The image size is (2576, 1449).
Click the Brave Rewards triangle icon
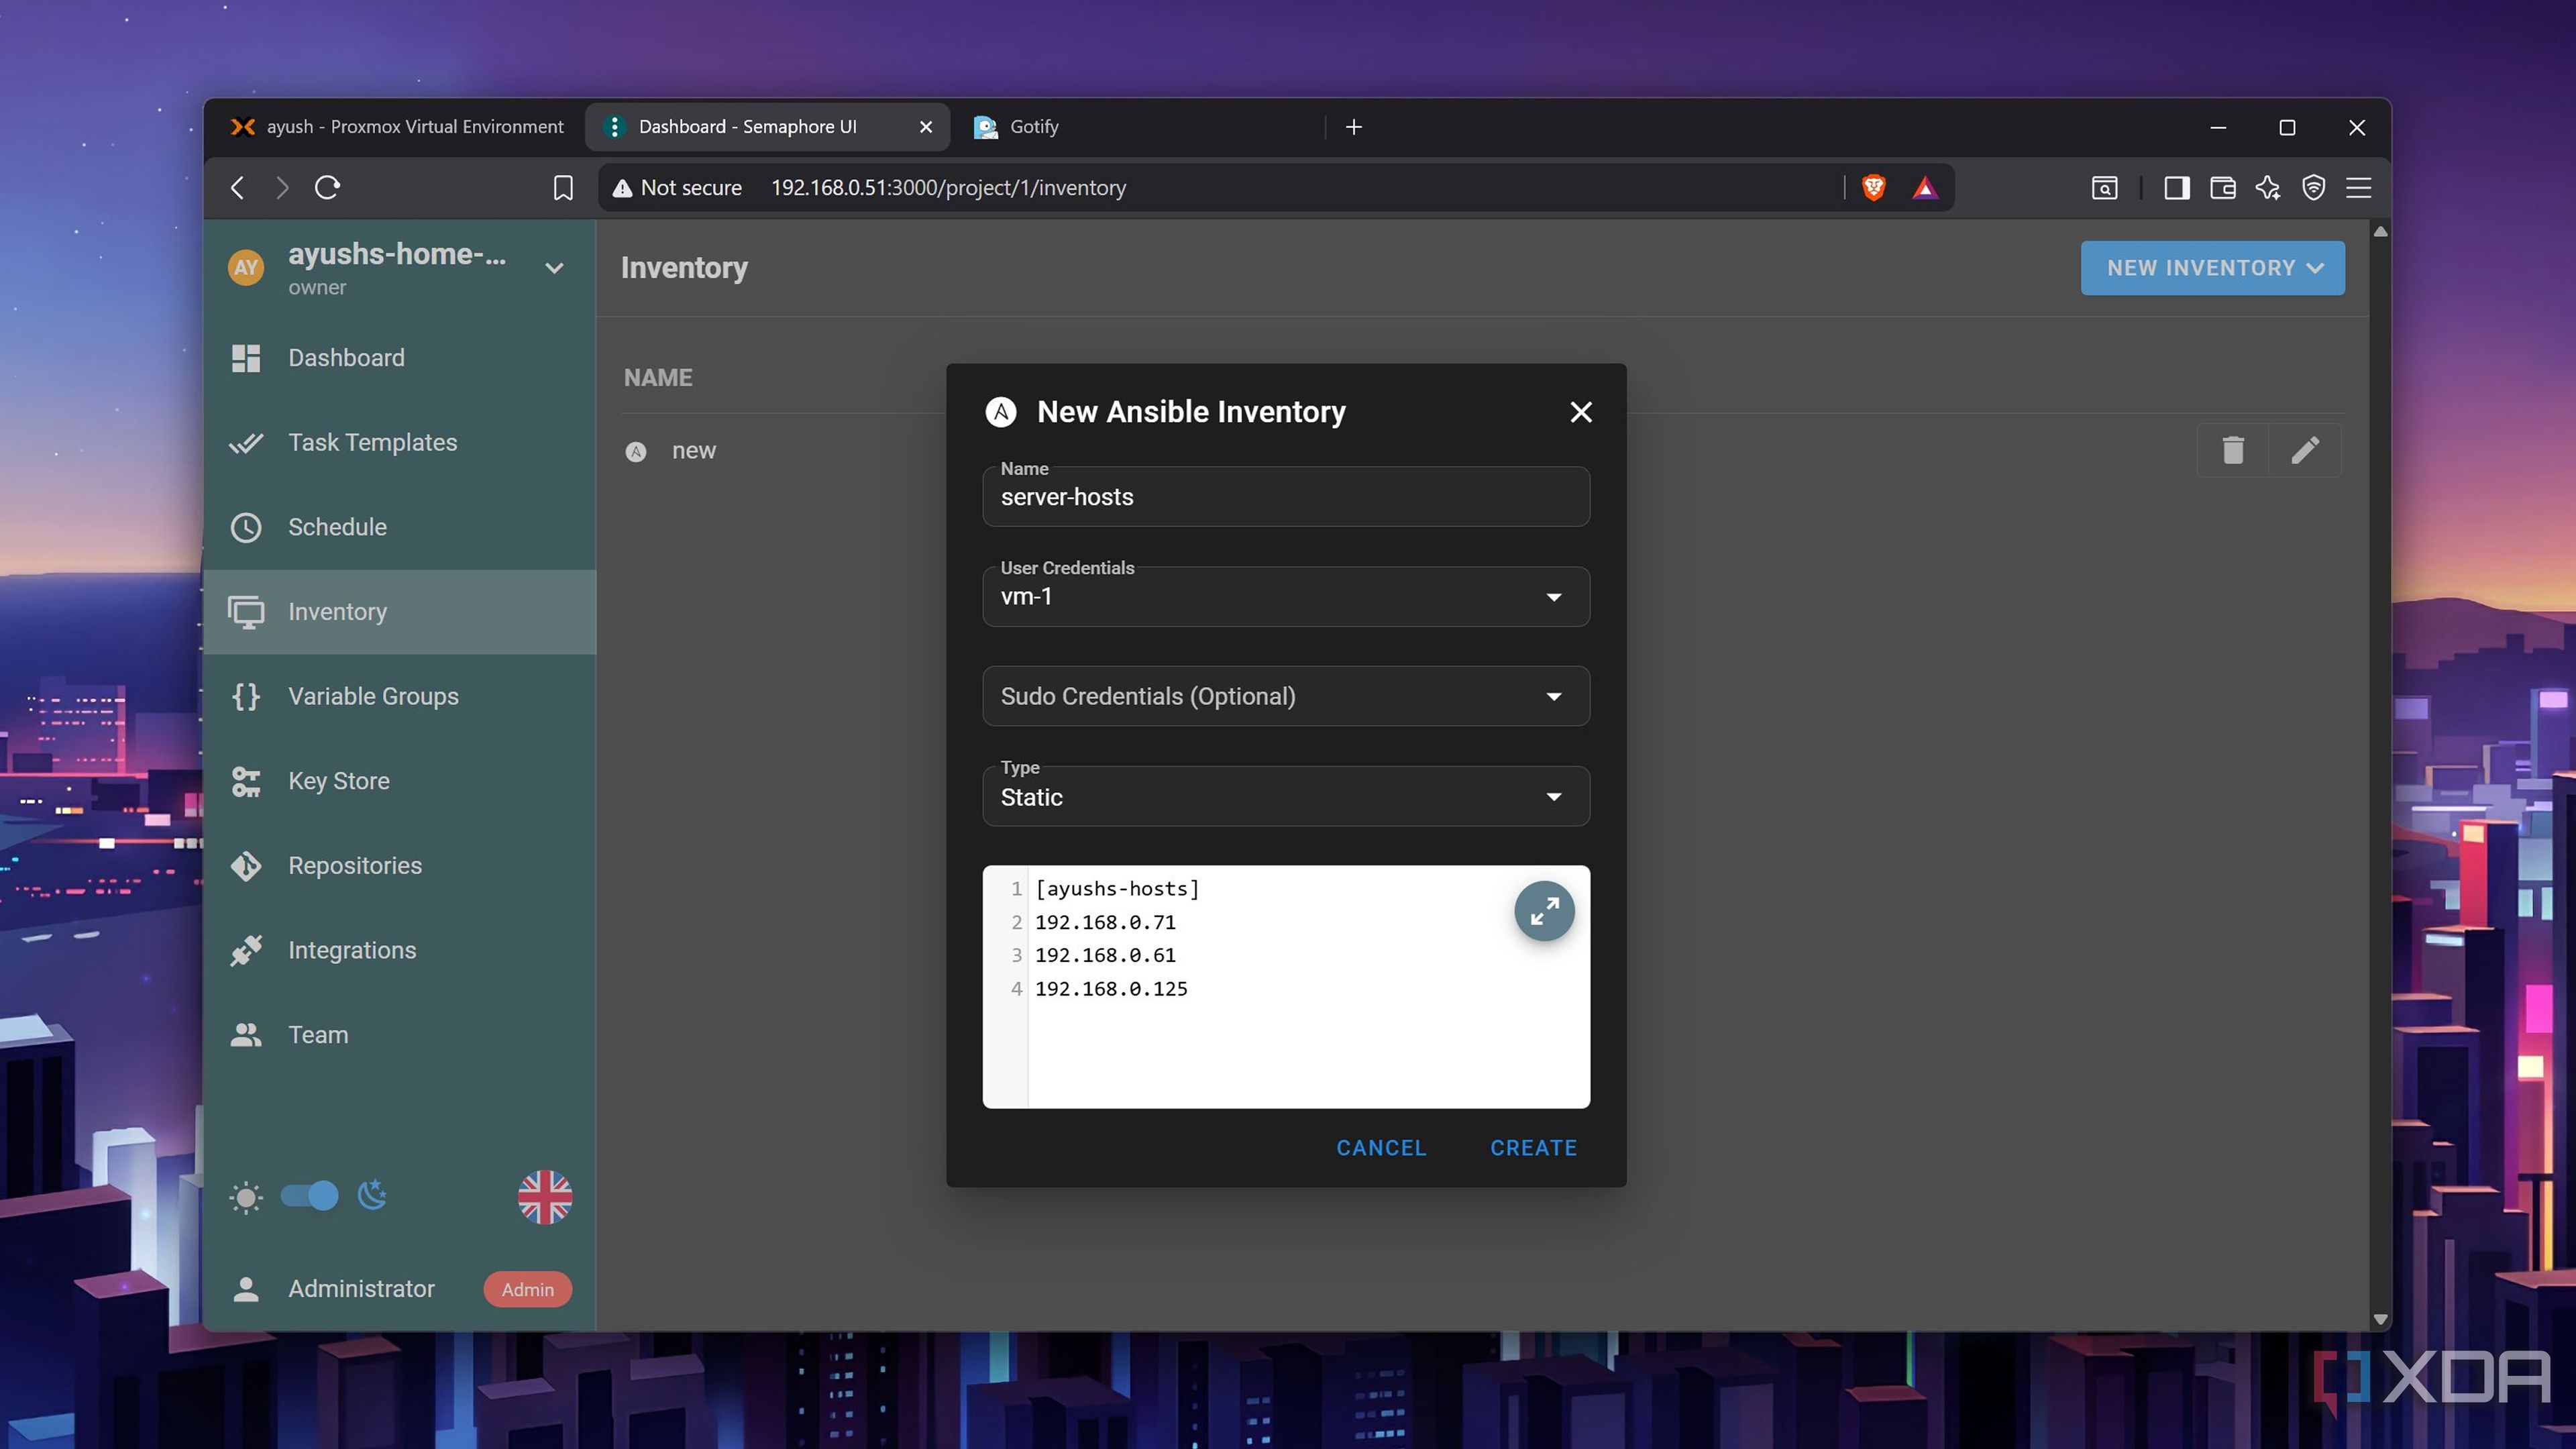click(x=1924, y=188)
